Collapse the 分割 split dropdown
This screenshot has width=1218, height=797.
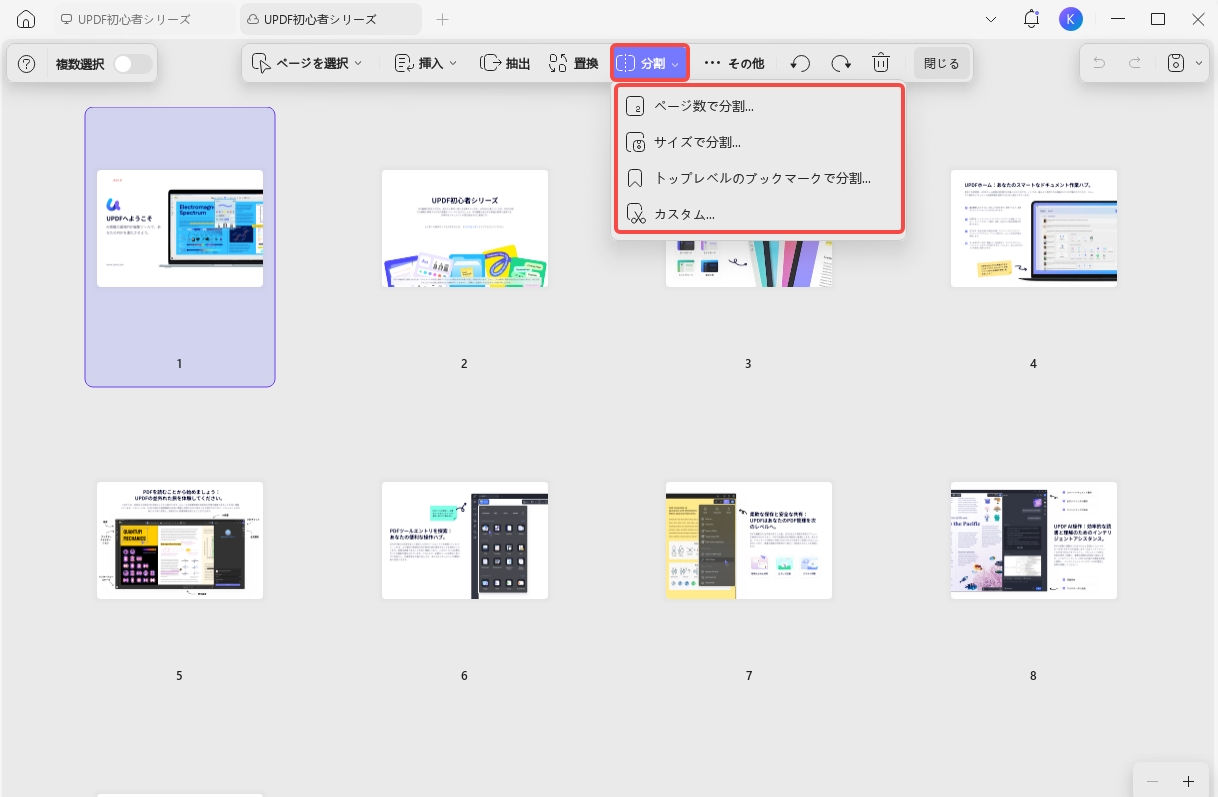pos(650,63)
